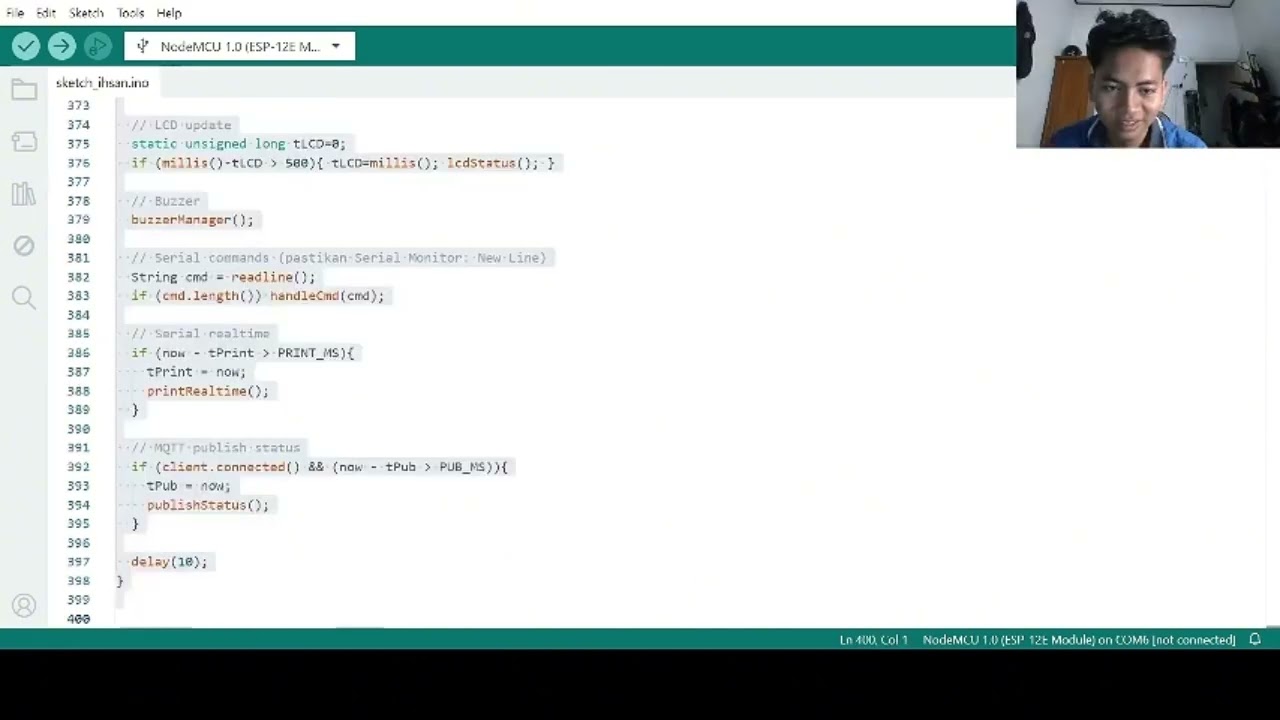Click the delay(10); line

point(169,562)
